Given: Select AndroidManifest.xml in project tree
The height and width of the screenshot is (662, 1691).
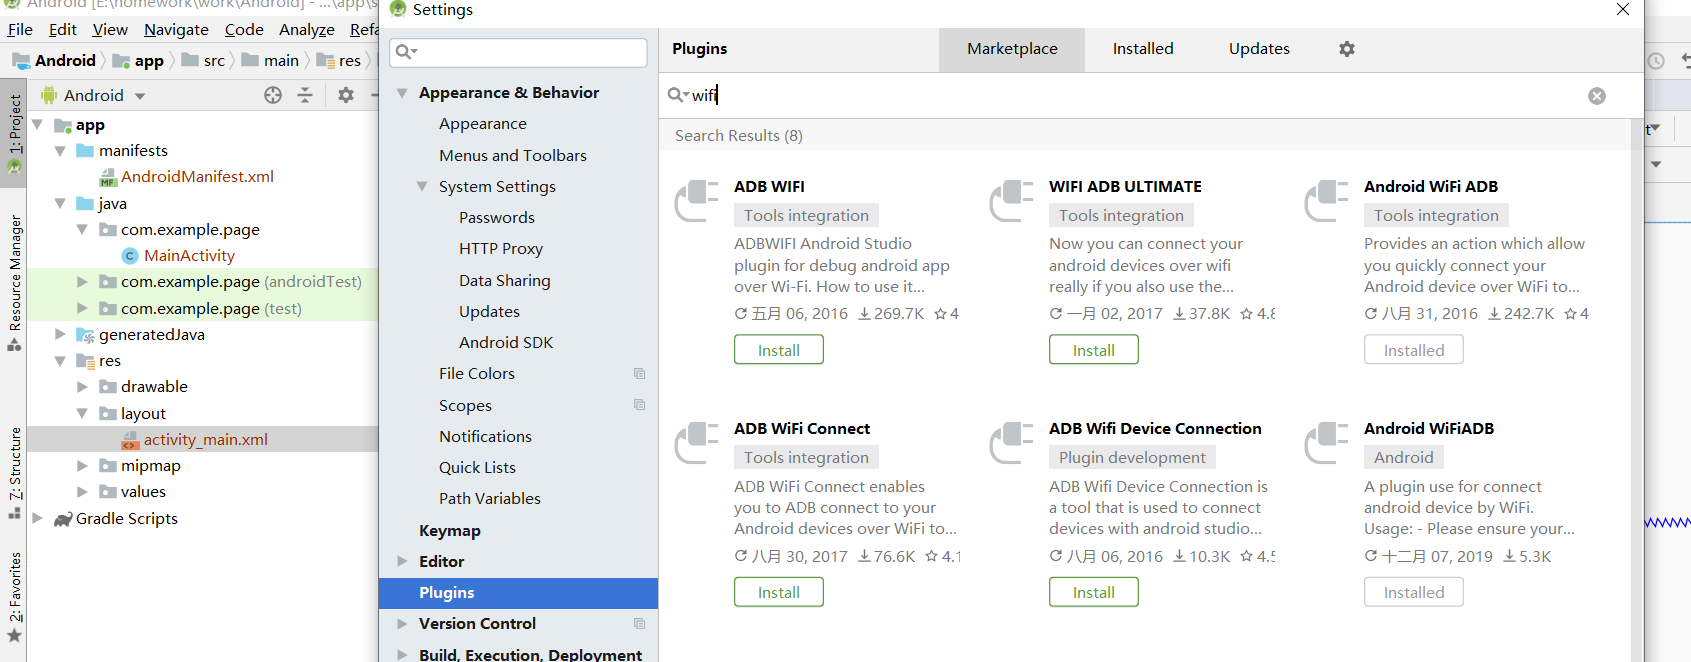Looking at the screenshot, I should pos(197,177).
